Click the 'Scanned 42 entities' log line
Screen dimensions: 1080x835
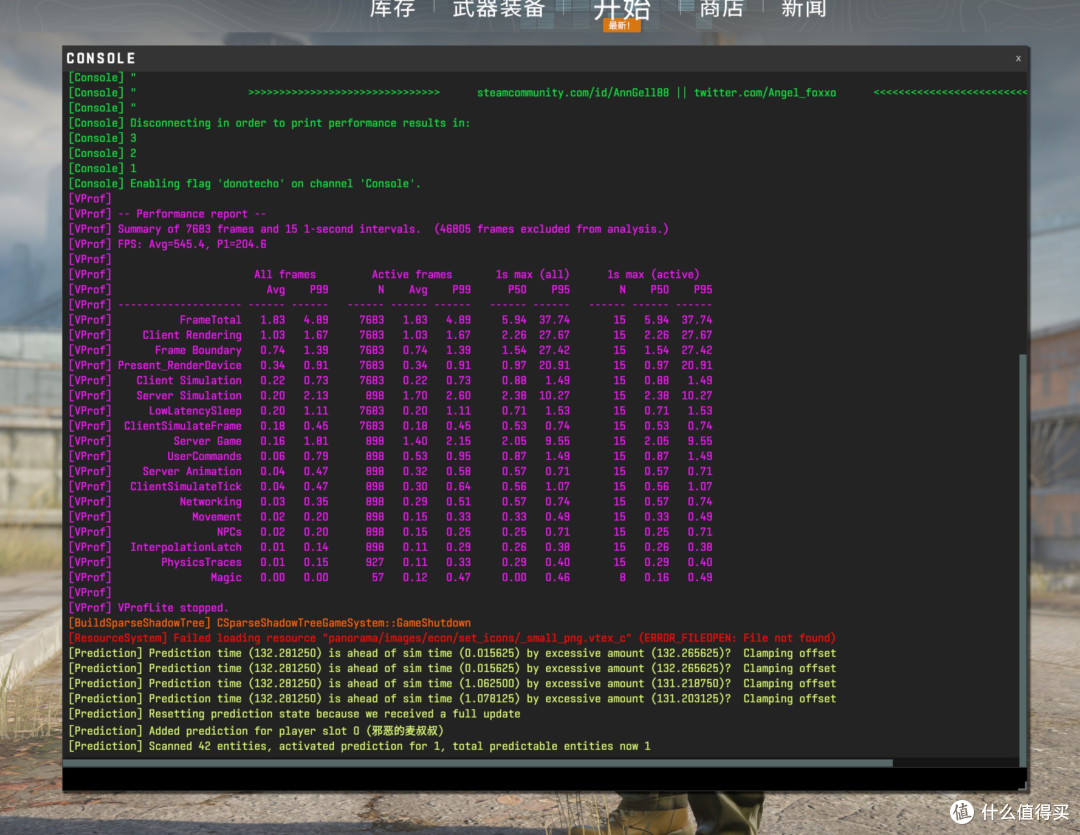point(359,747)
